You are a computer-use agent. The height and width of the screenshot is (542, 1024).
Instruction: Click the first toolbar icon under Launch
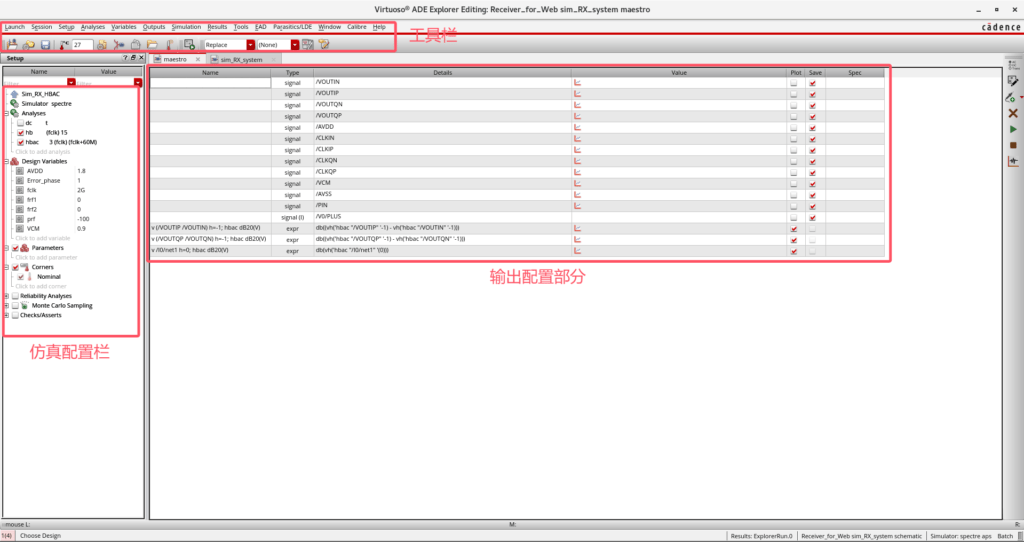(12, 45)
